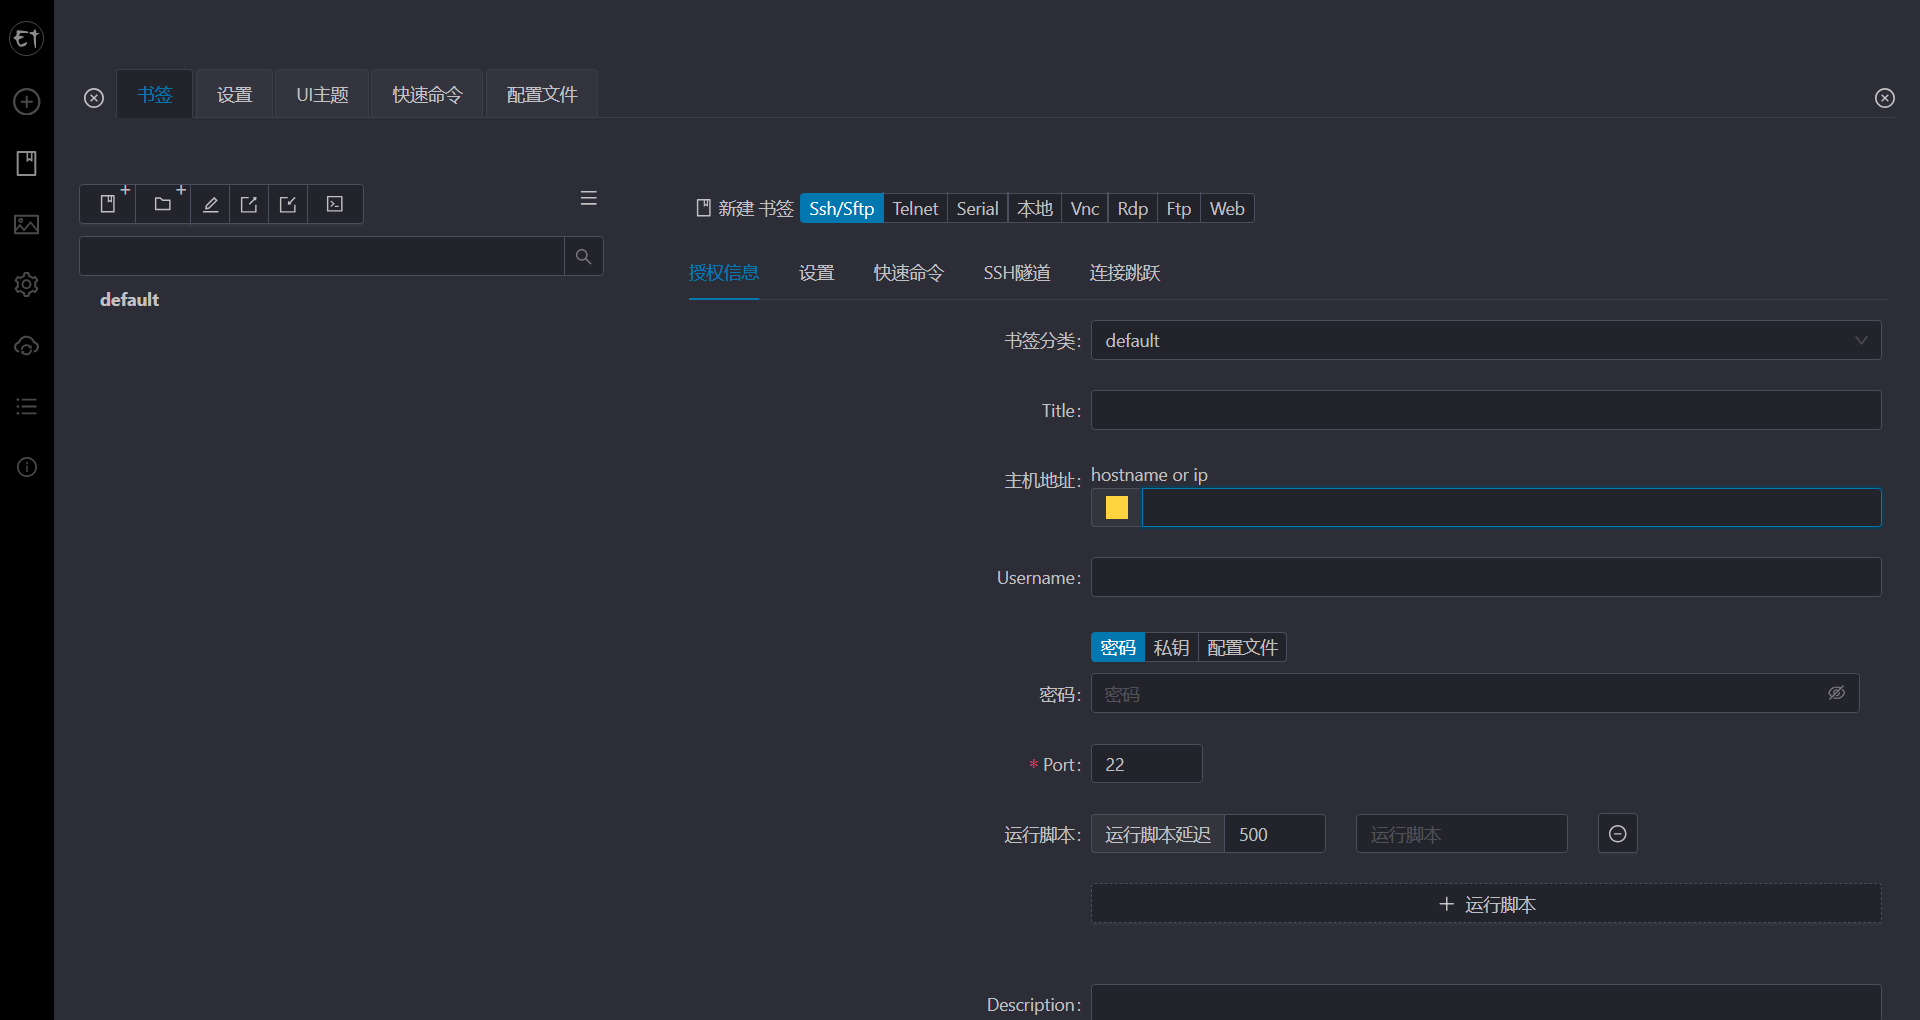Create new bookmark toolbar icon

pyautogui.click(x=108, y=204)
